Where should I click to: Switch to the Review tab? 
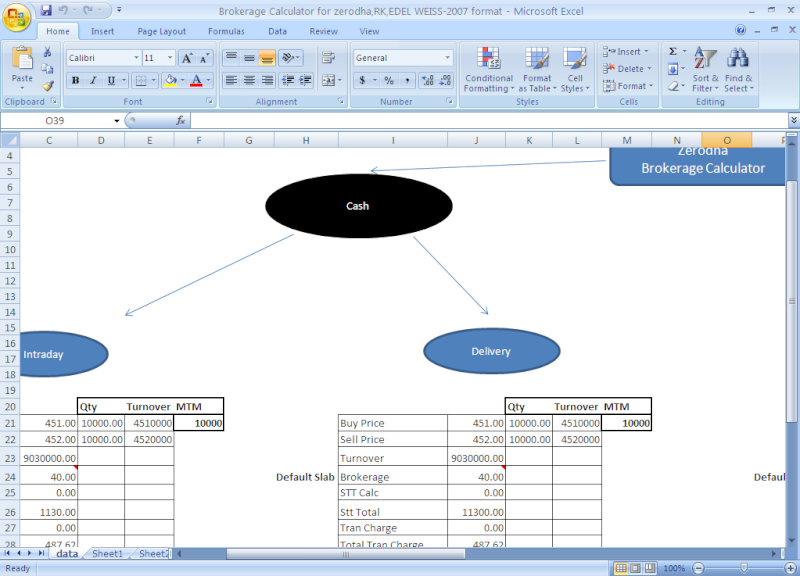[323, 31]
